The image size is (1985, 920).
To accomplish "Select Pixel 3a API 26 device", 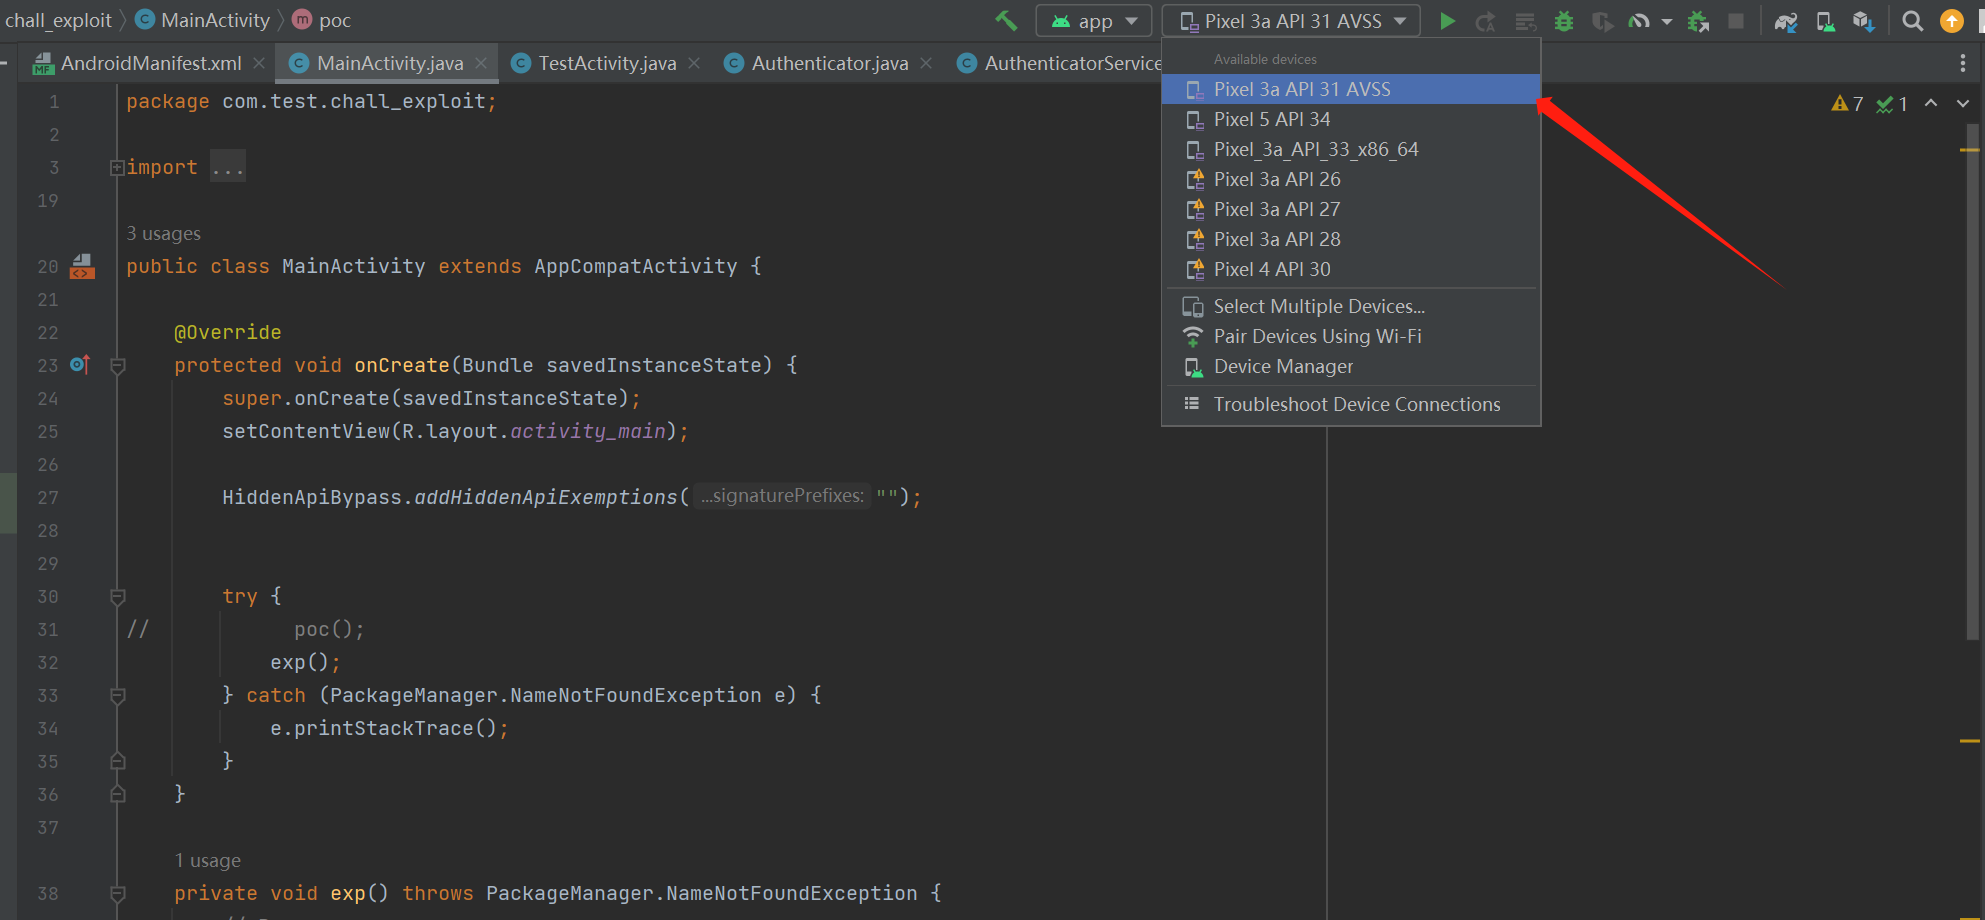I will tap(1350, 179).
